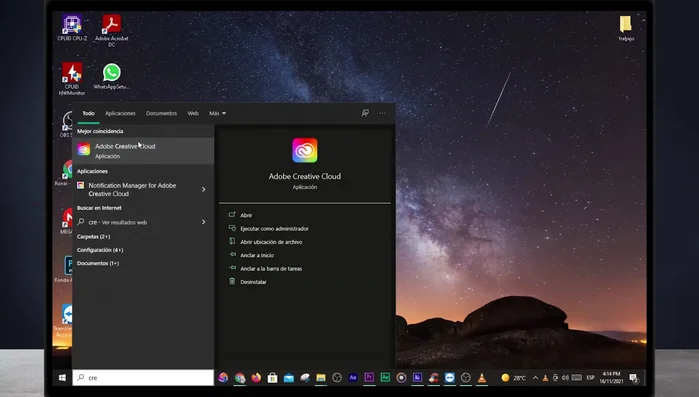The image size is (699, 397).
Task: Click the large Adobe Creative Cloud icon in the preview pane
Action: [x=305, y=150]
